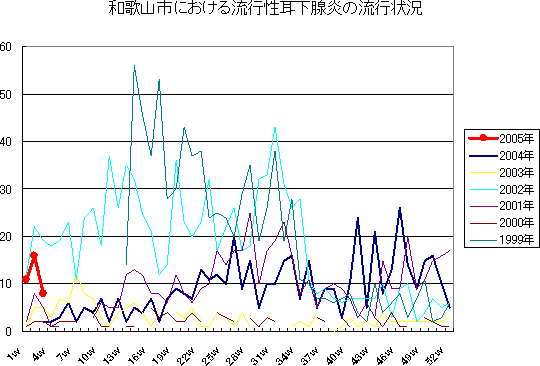The height and width of the screenshot is (366, 540).
Task: Click the dark blue 2004年 legend line
Action: pos(483,156)
